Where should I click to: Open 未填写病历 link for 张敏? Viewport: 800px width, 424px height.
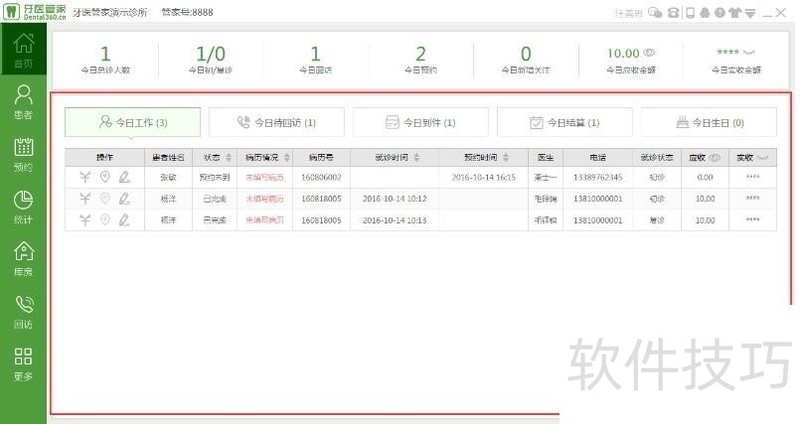[265, 178]
